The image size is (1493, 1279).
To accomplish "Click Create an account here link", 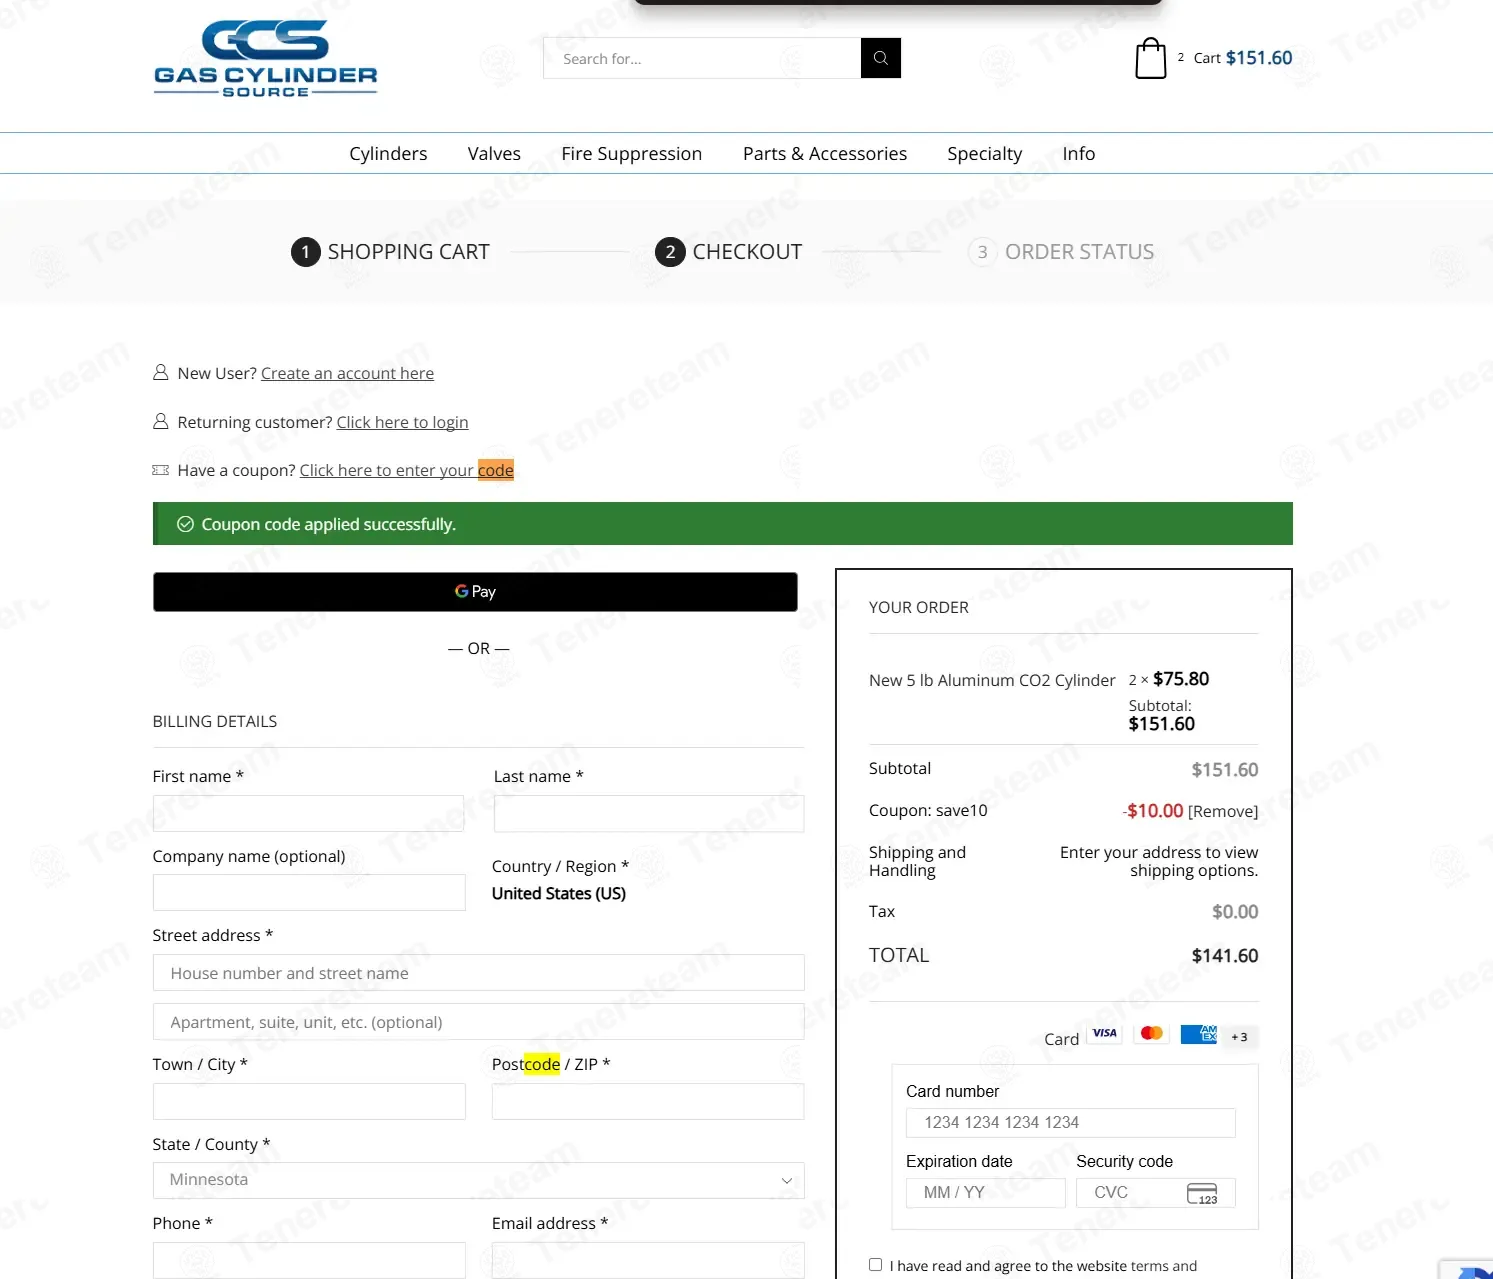I will pos(347,373).
